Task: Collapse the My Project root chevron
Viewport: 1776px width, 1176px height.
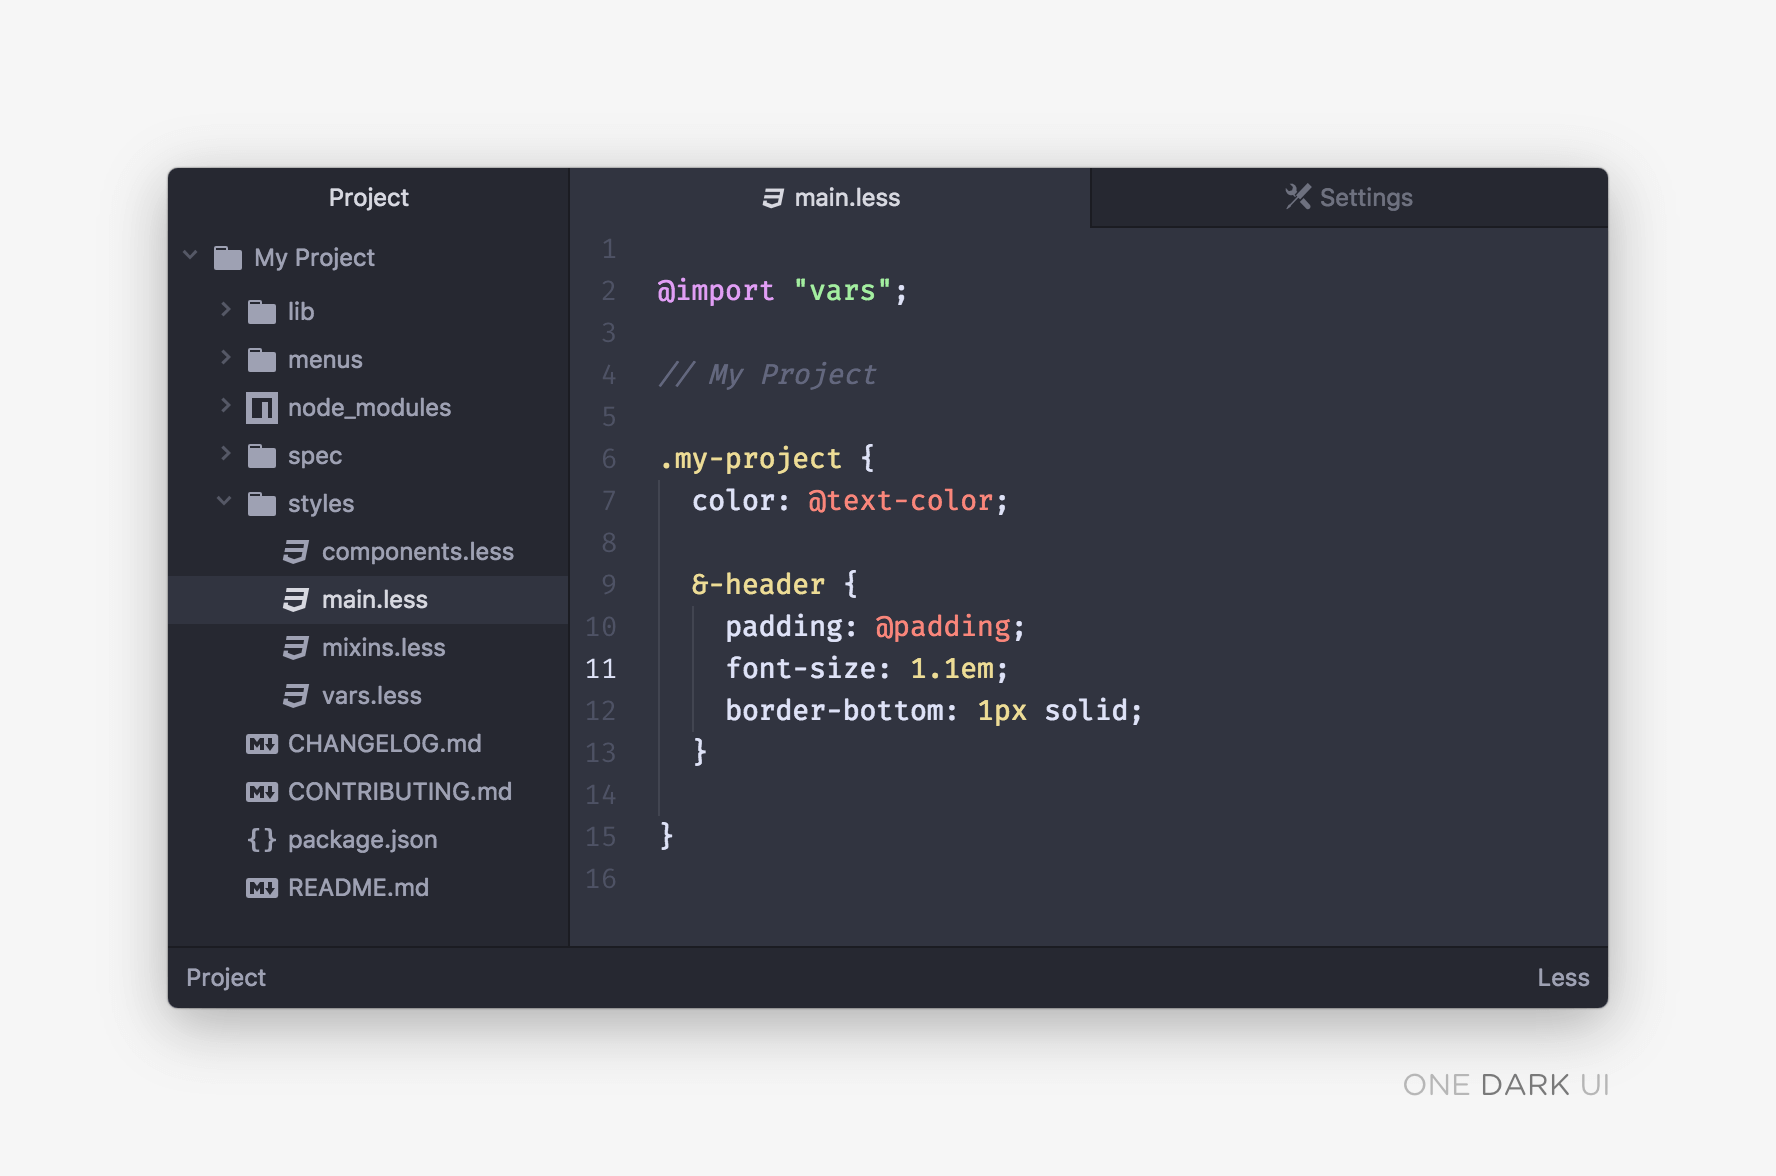Action: (191, 255)
